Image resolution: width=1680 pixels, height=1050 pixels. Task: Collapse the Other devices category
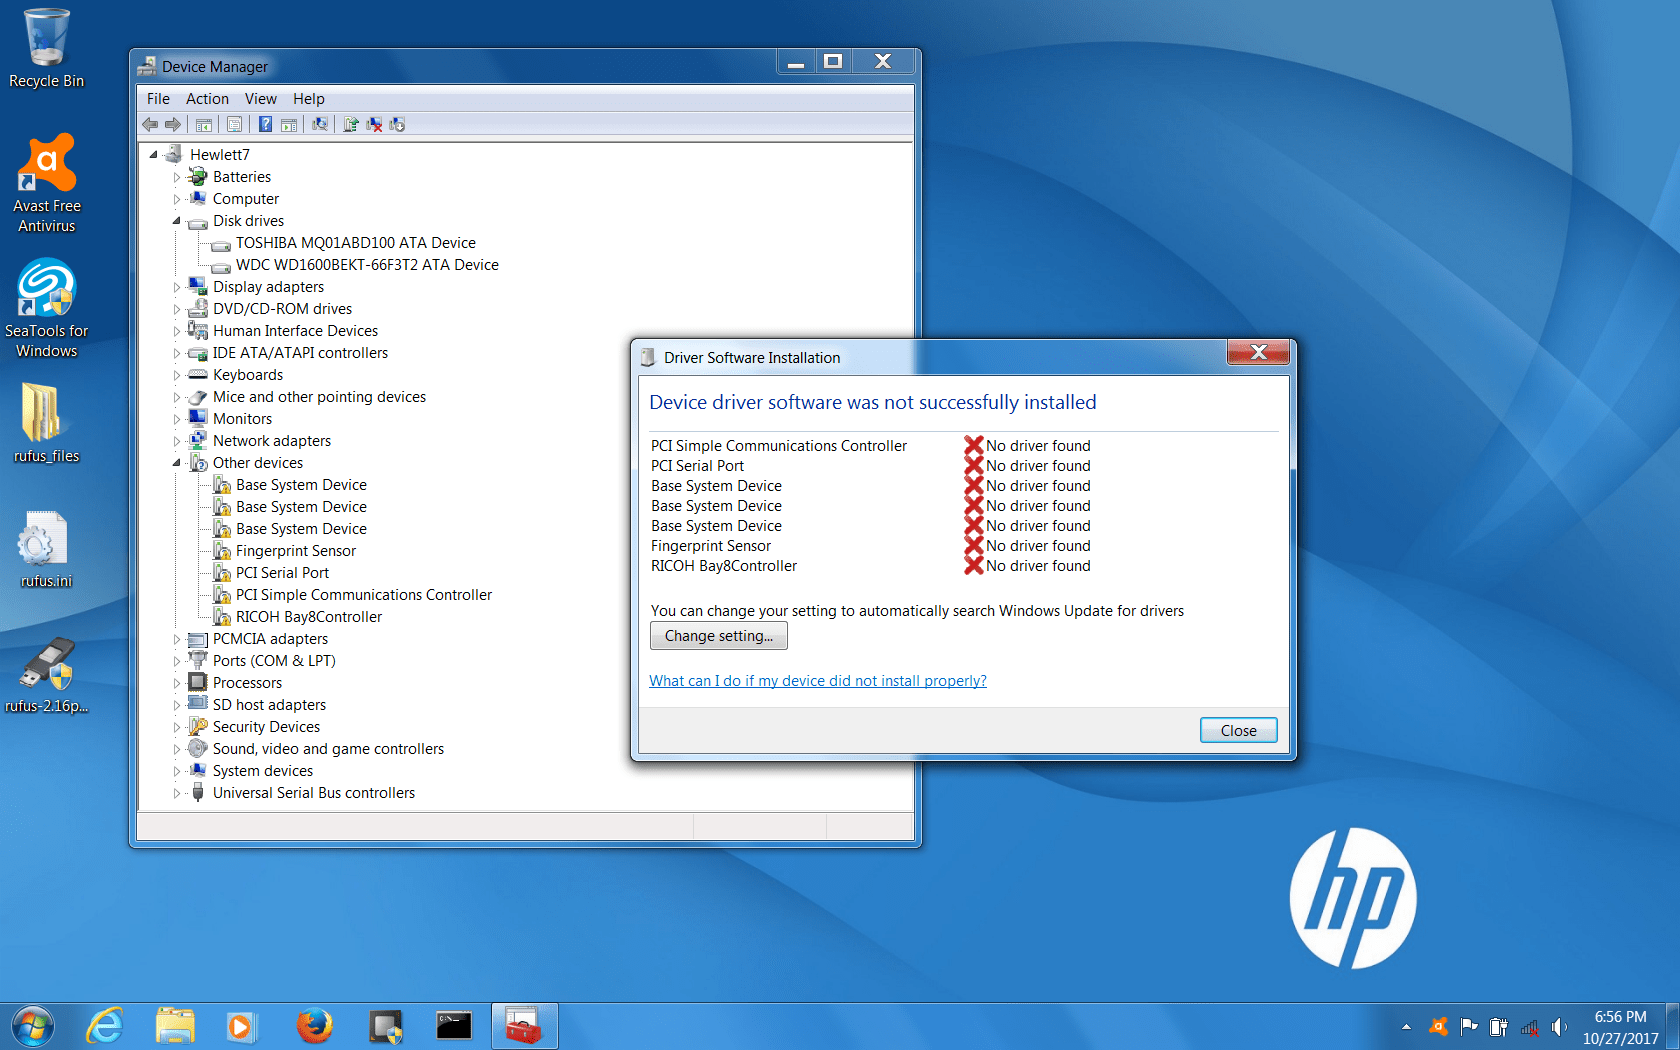[177, 462]
